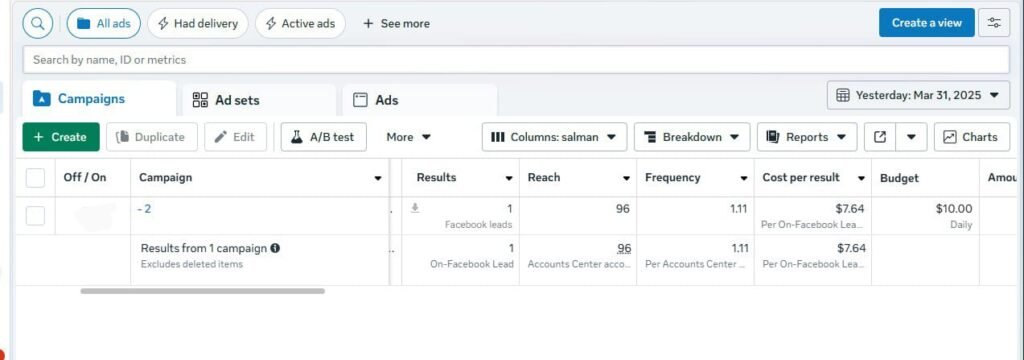1024x360 pixels.
Task: Select the Active ads filter
Action: [300, 24]
